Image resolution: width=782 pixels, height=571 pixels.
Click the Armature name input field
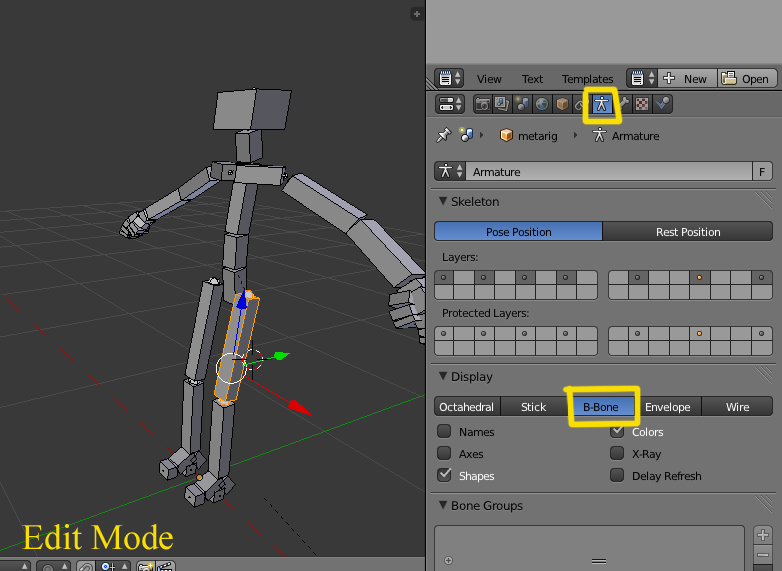click(x=608, y=172)
